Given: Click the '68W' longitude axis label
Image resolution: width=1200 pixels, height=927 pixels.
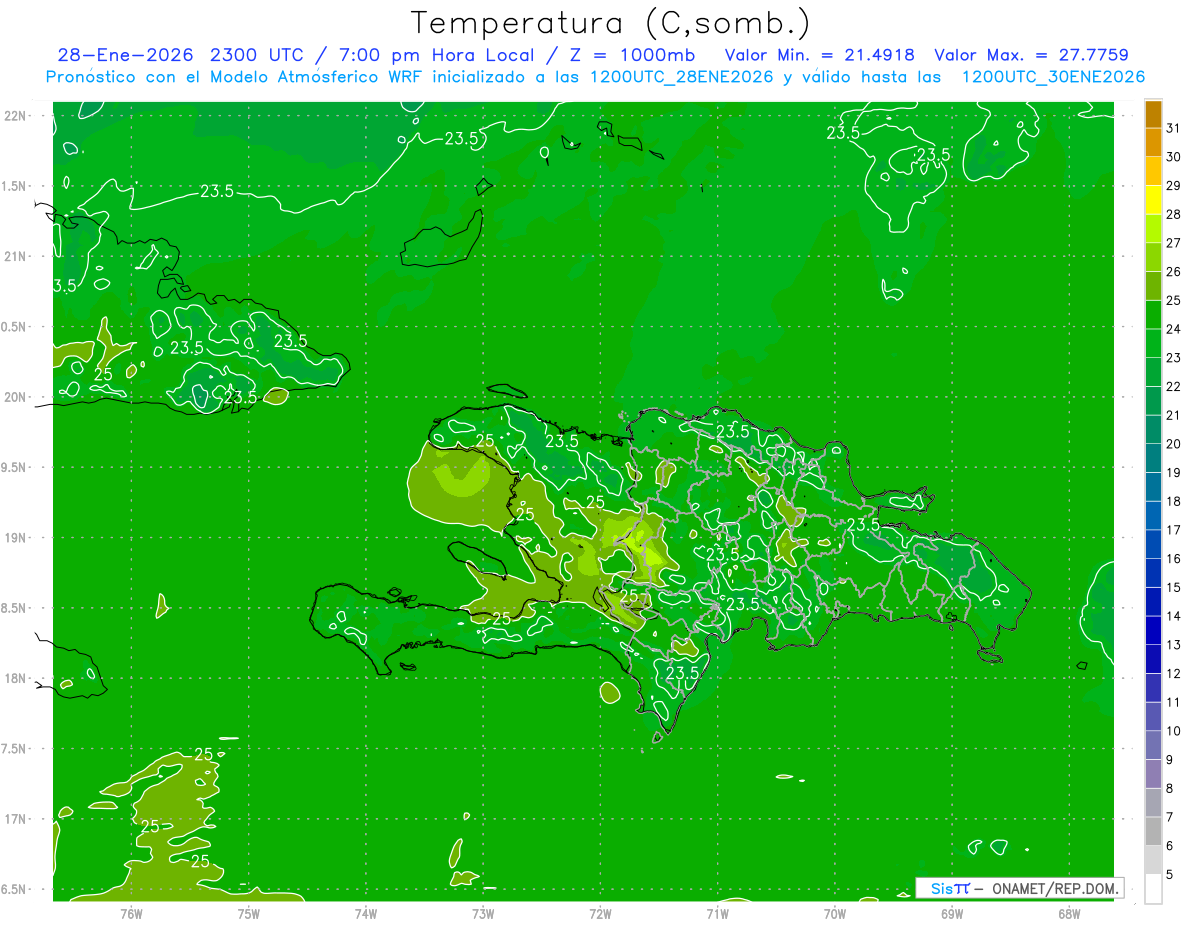Looking at the screenshot, I should point(1069,913).
